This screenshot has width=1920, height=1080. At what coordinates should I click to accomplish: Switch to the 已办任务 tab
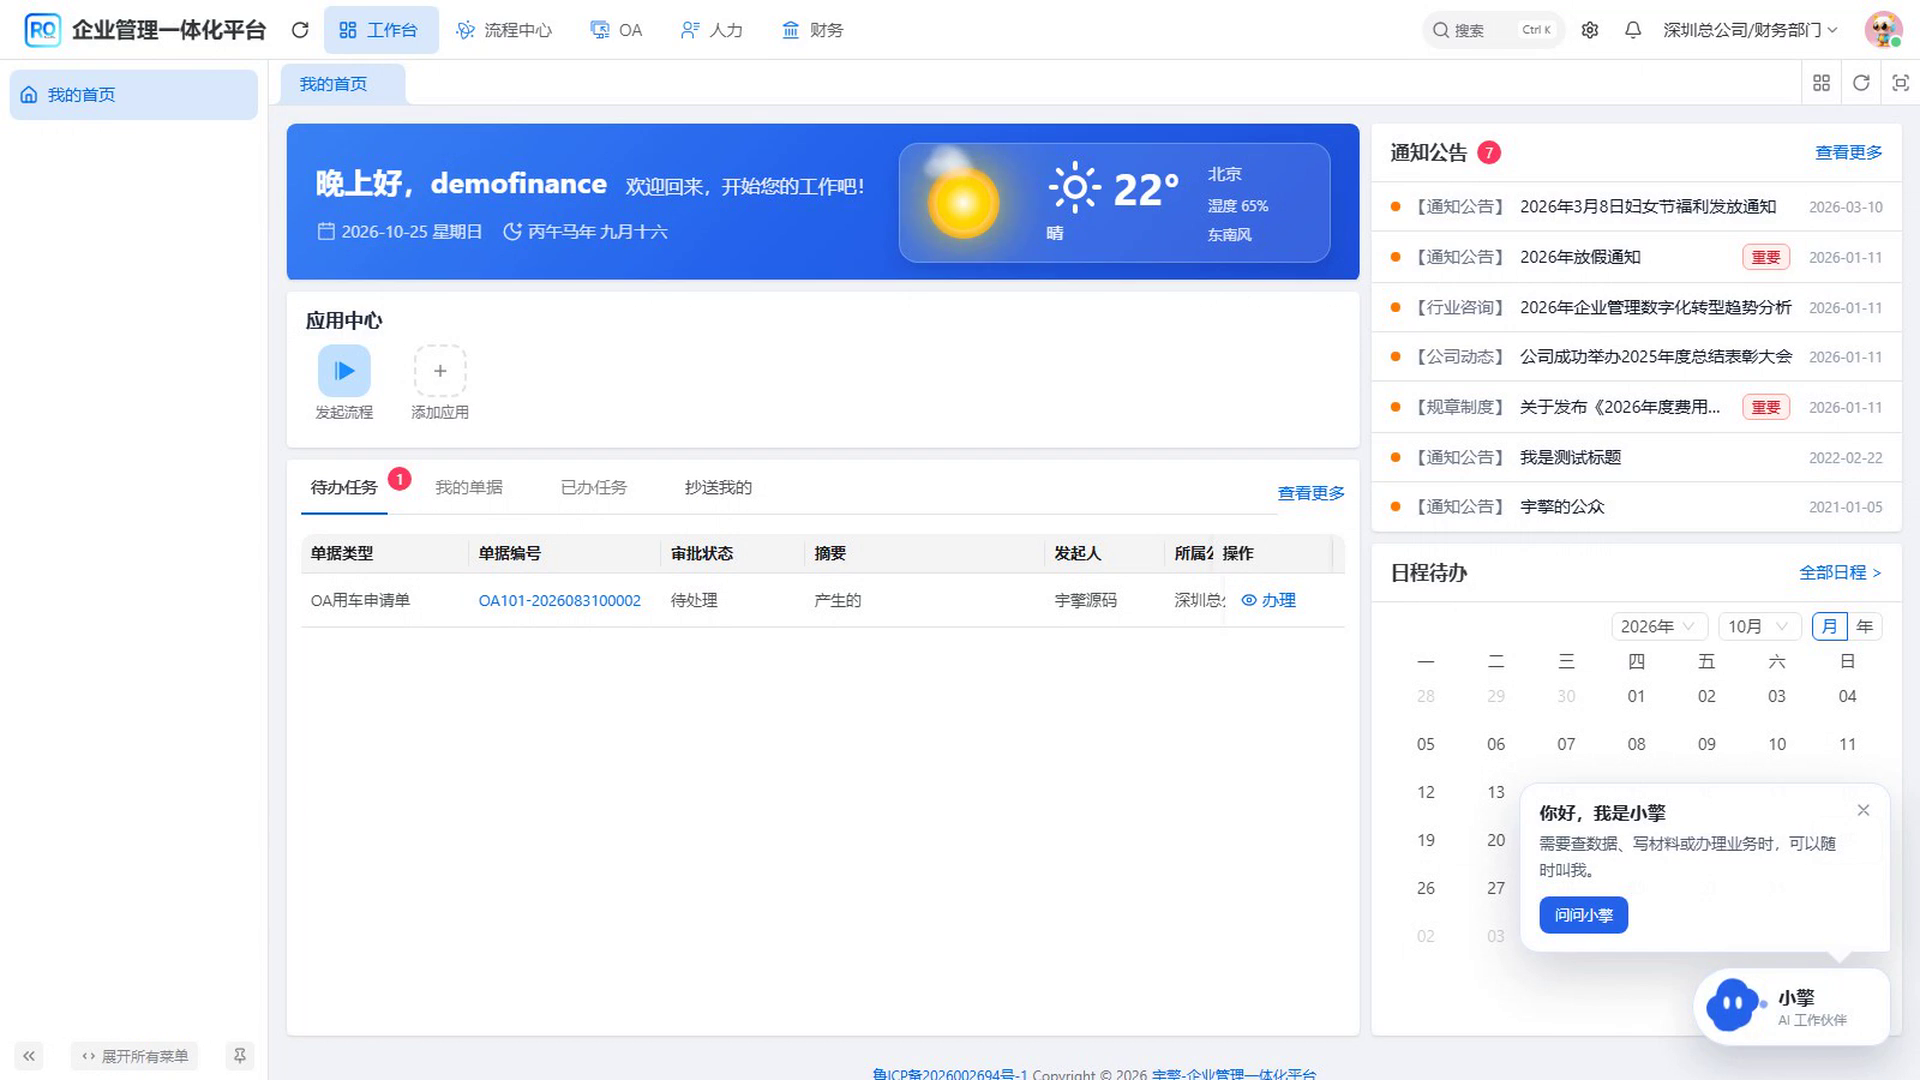pos(594,487)
